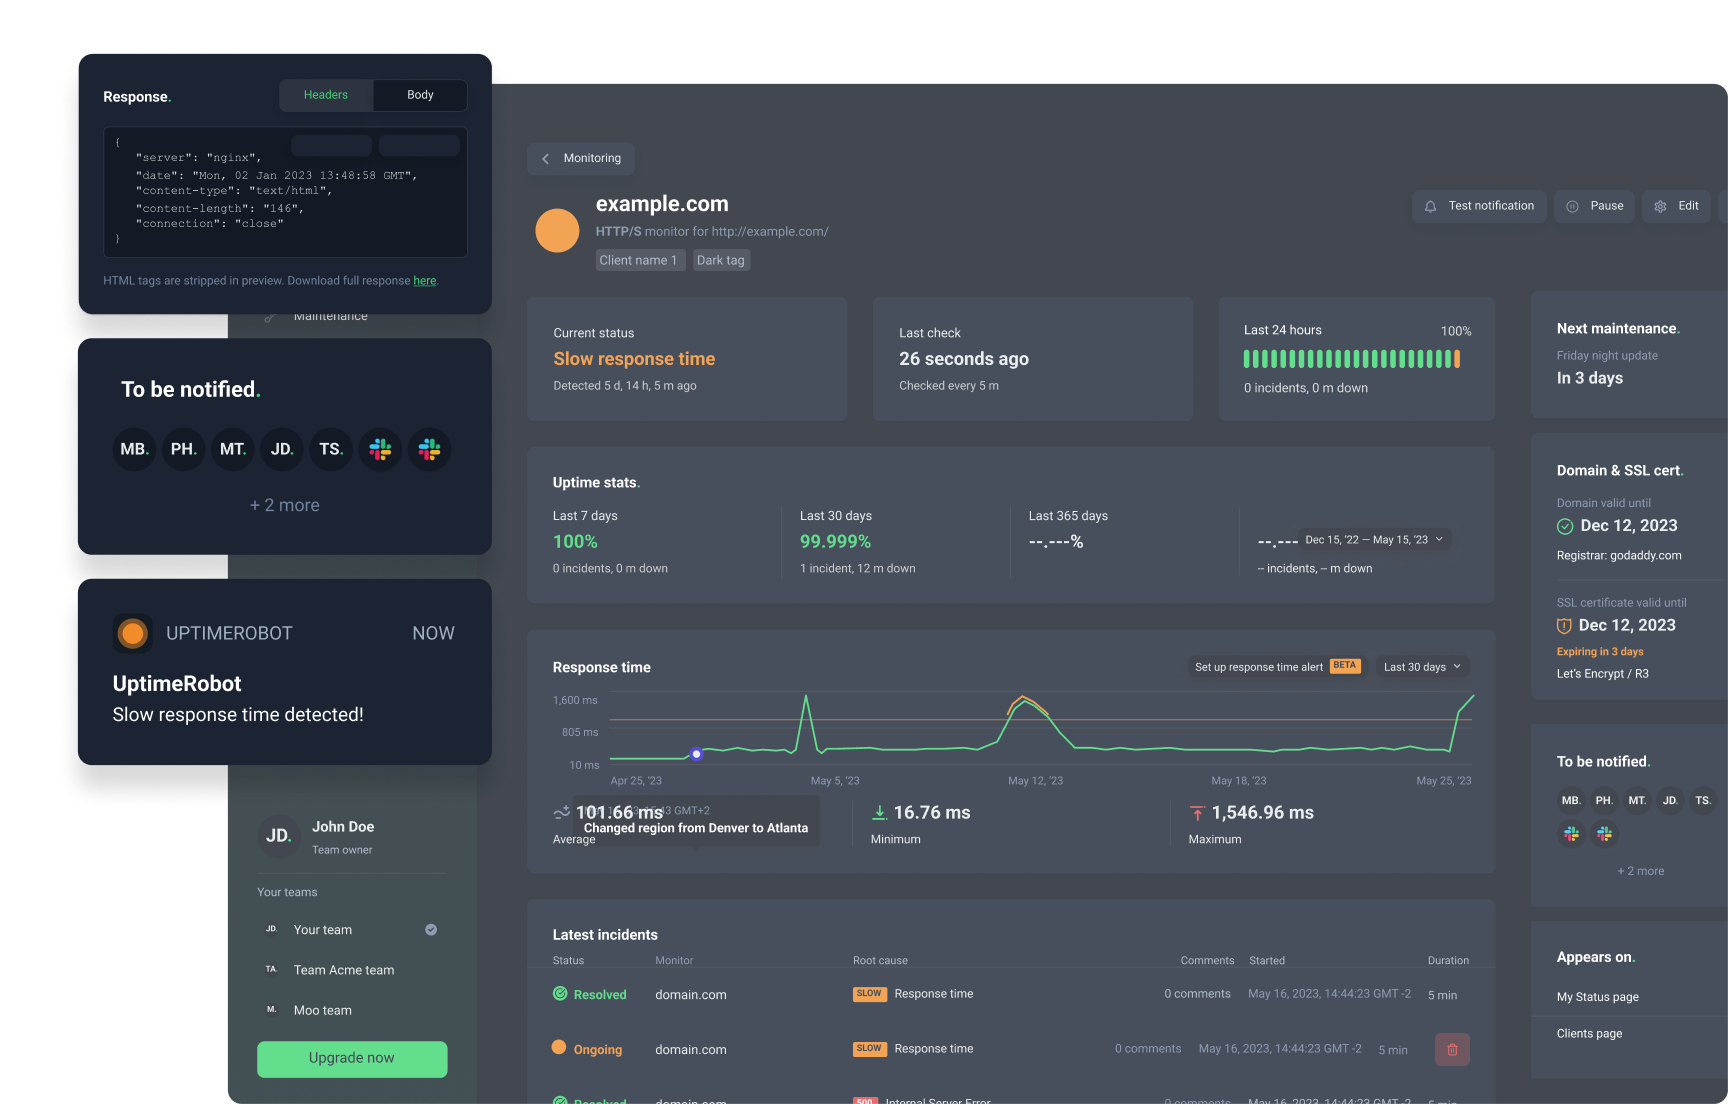Click the JD avatar next to John Doe
This screenshot has width=1728, height=1104.
[278, 836]
